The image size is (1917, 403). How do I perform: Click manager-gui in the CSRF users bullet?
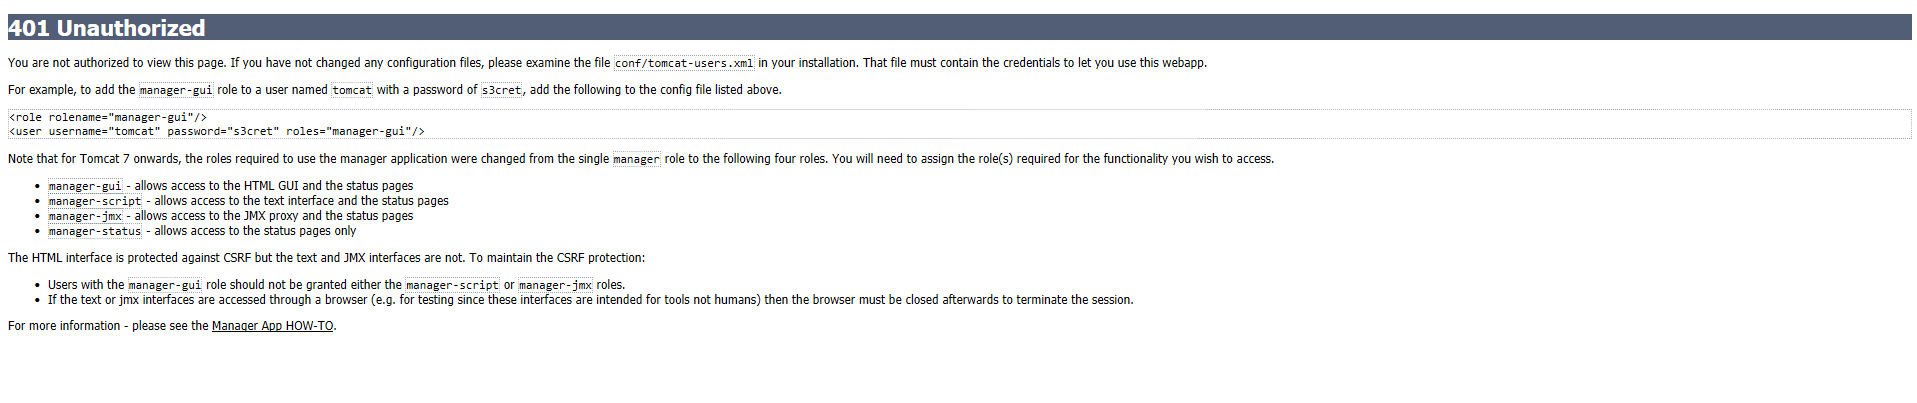coord(165,285)
